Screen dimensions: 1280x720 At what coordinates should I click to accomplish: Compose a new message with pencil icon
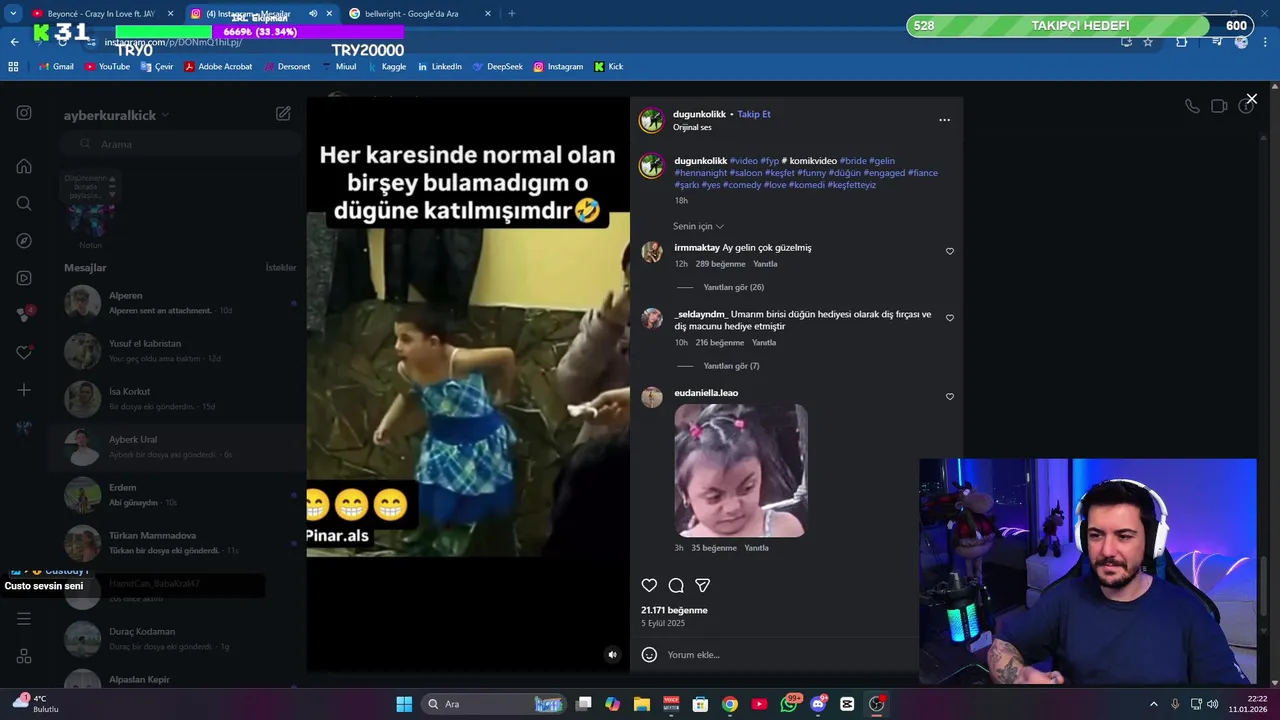pos(283,114)
